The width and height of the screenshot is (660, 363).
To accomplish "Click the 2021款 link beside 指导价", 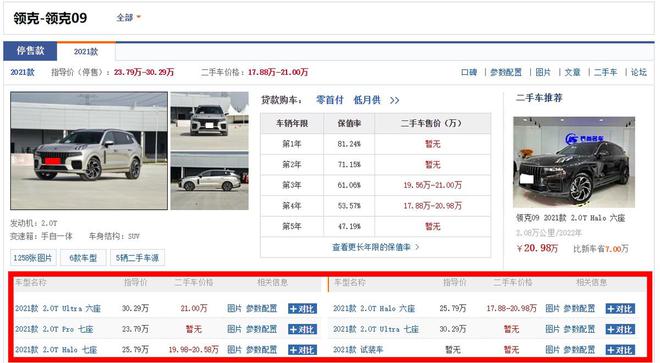I will click(22, 72).
